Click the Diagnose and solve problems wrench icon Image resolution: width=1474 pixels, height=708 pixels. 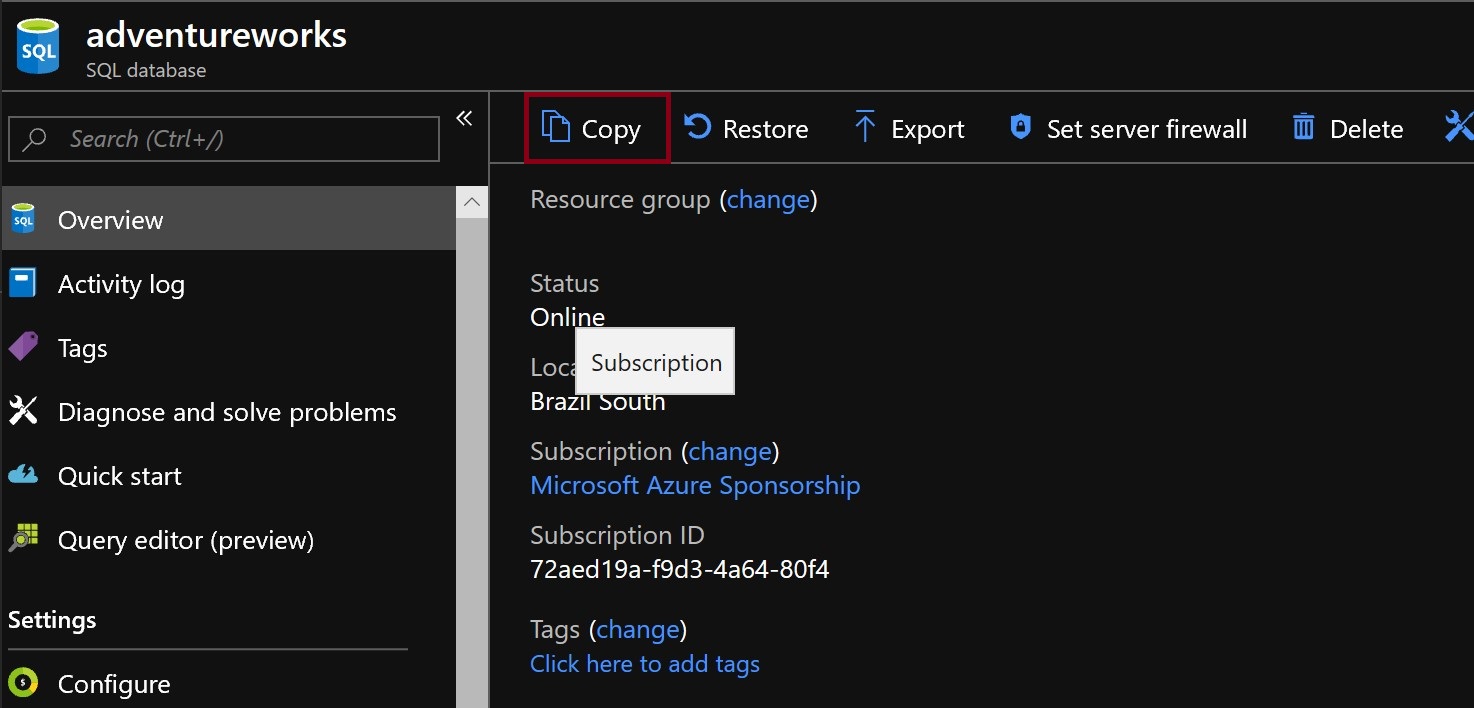23,411
